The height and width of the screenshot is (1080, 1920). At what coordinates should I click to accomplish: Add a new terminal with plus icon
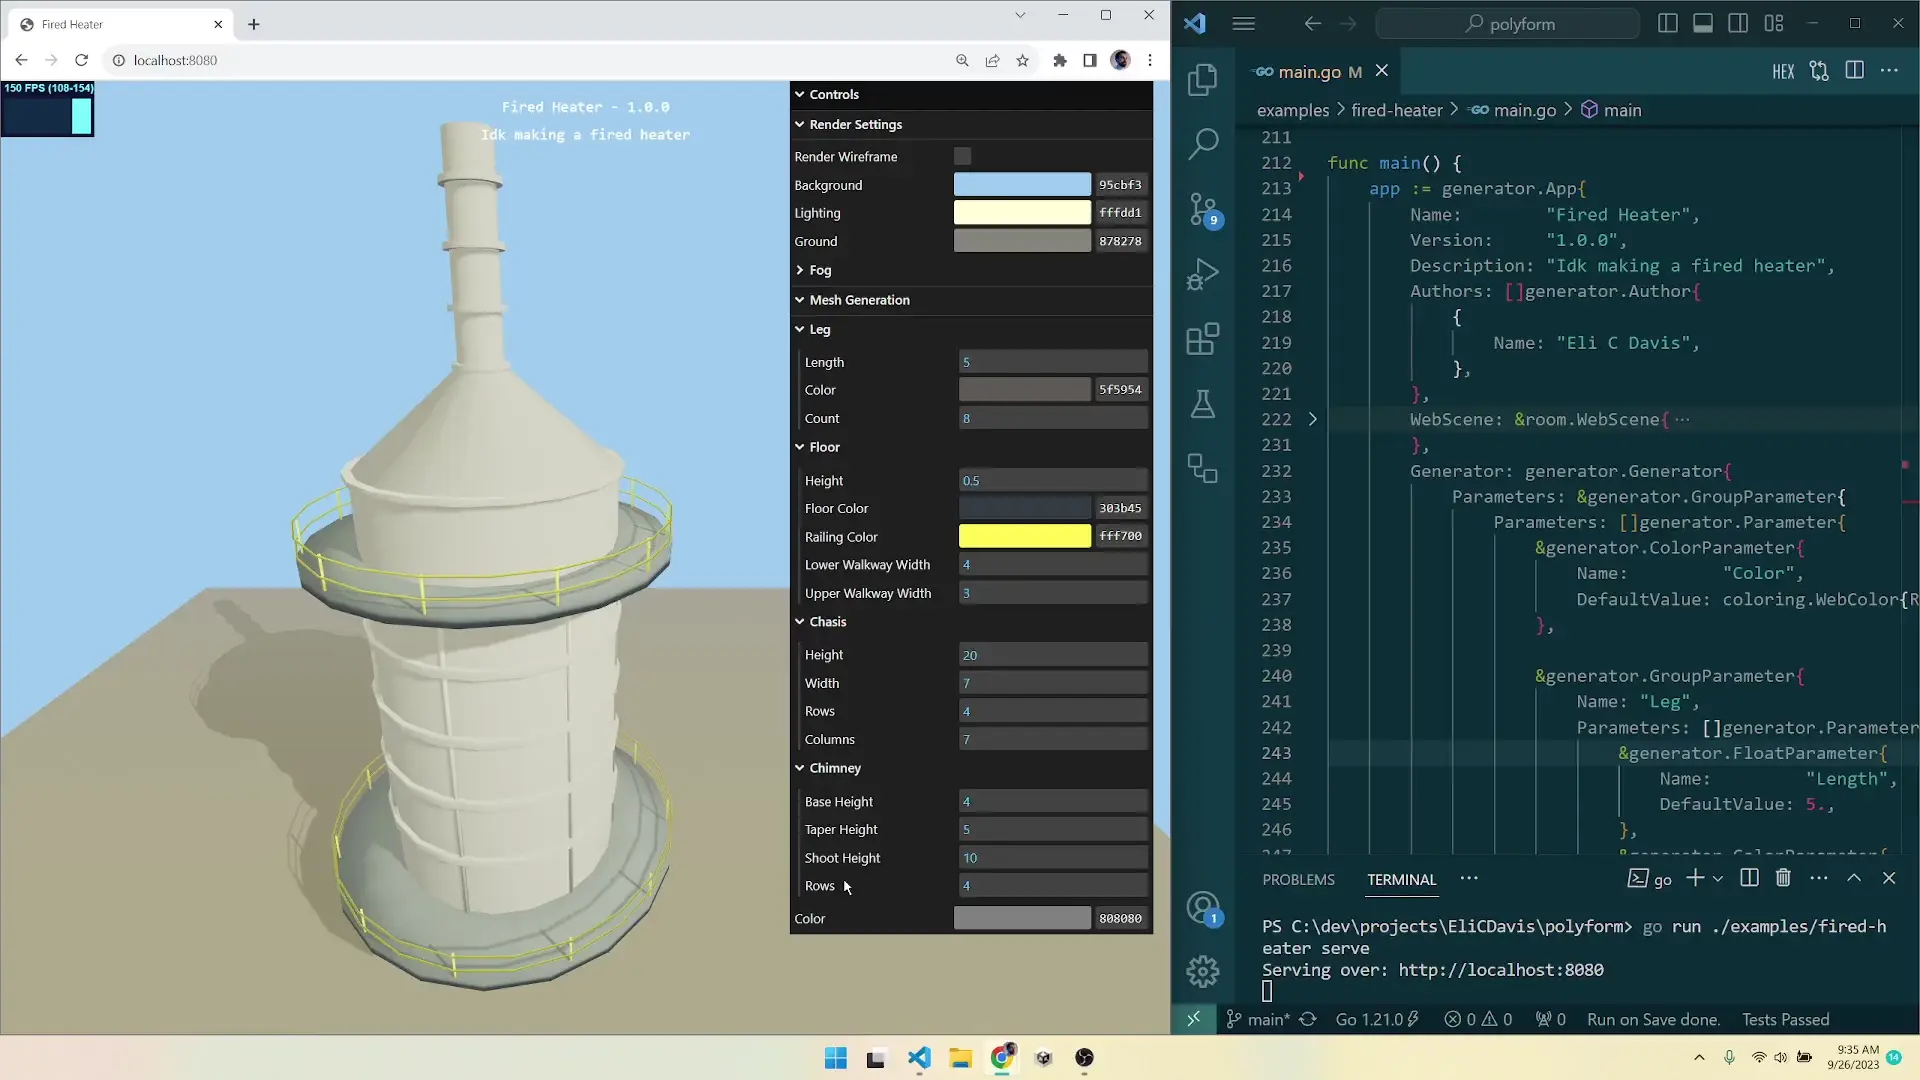(x=1694, y=878)
